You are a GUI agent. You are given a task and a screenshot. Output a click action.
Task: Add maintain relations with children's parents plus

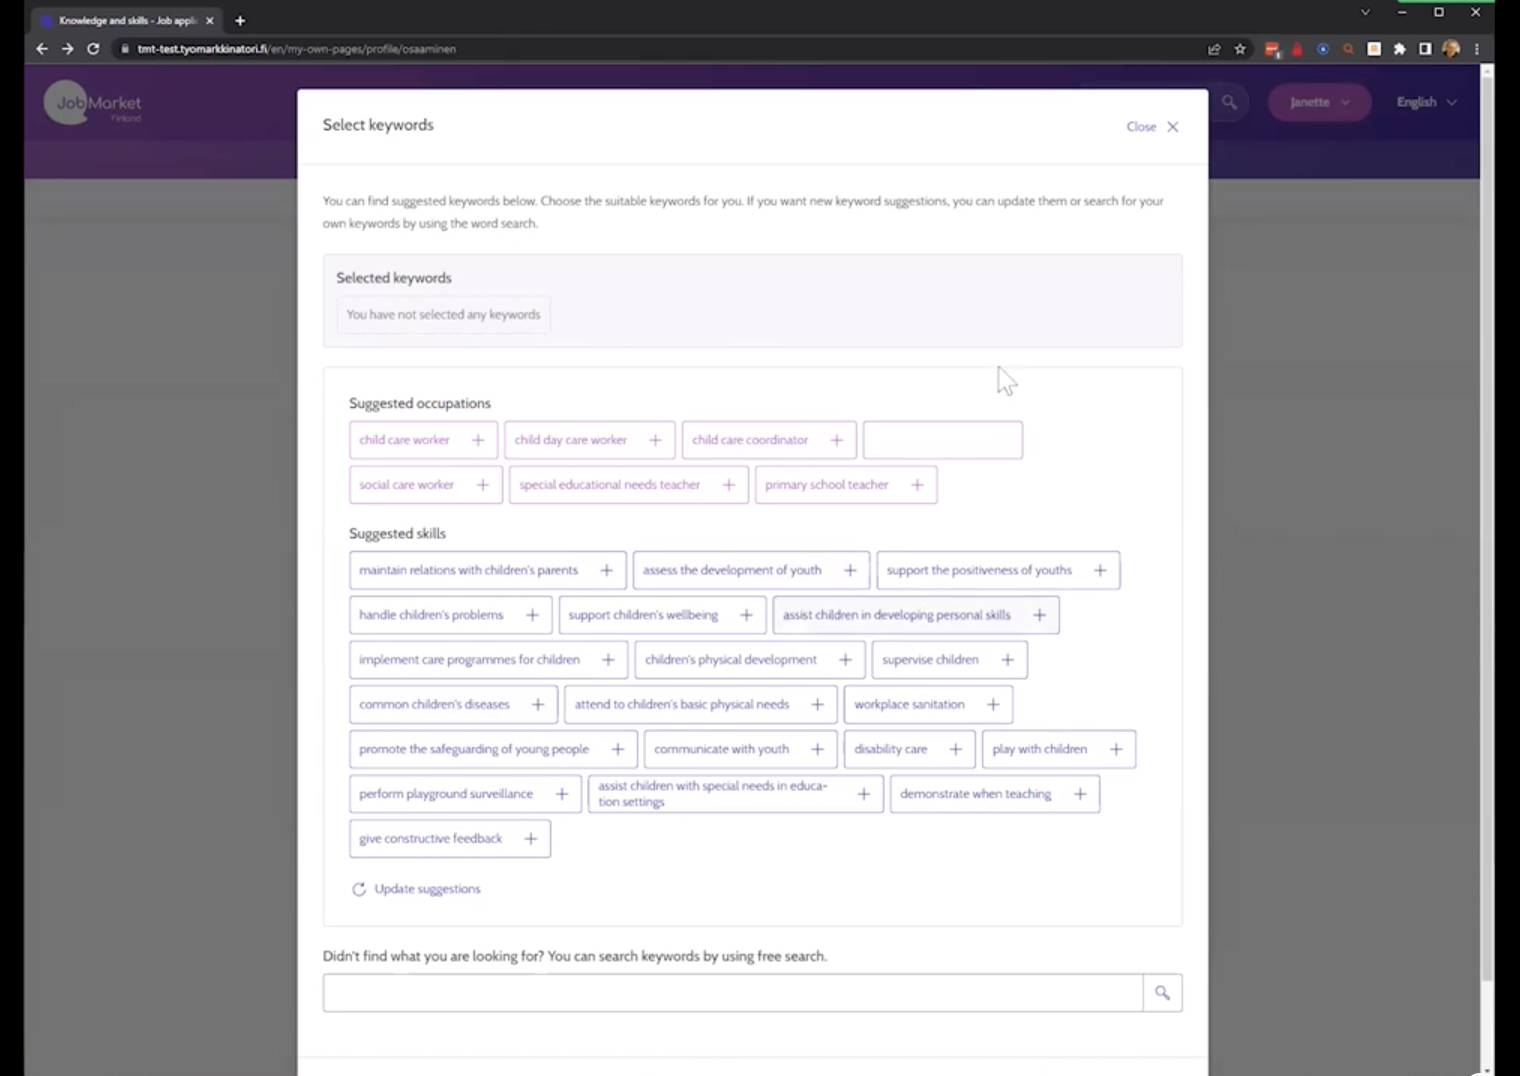click(606, 570)
